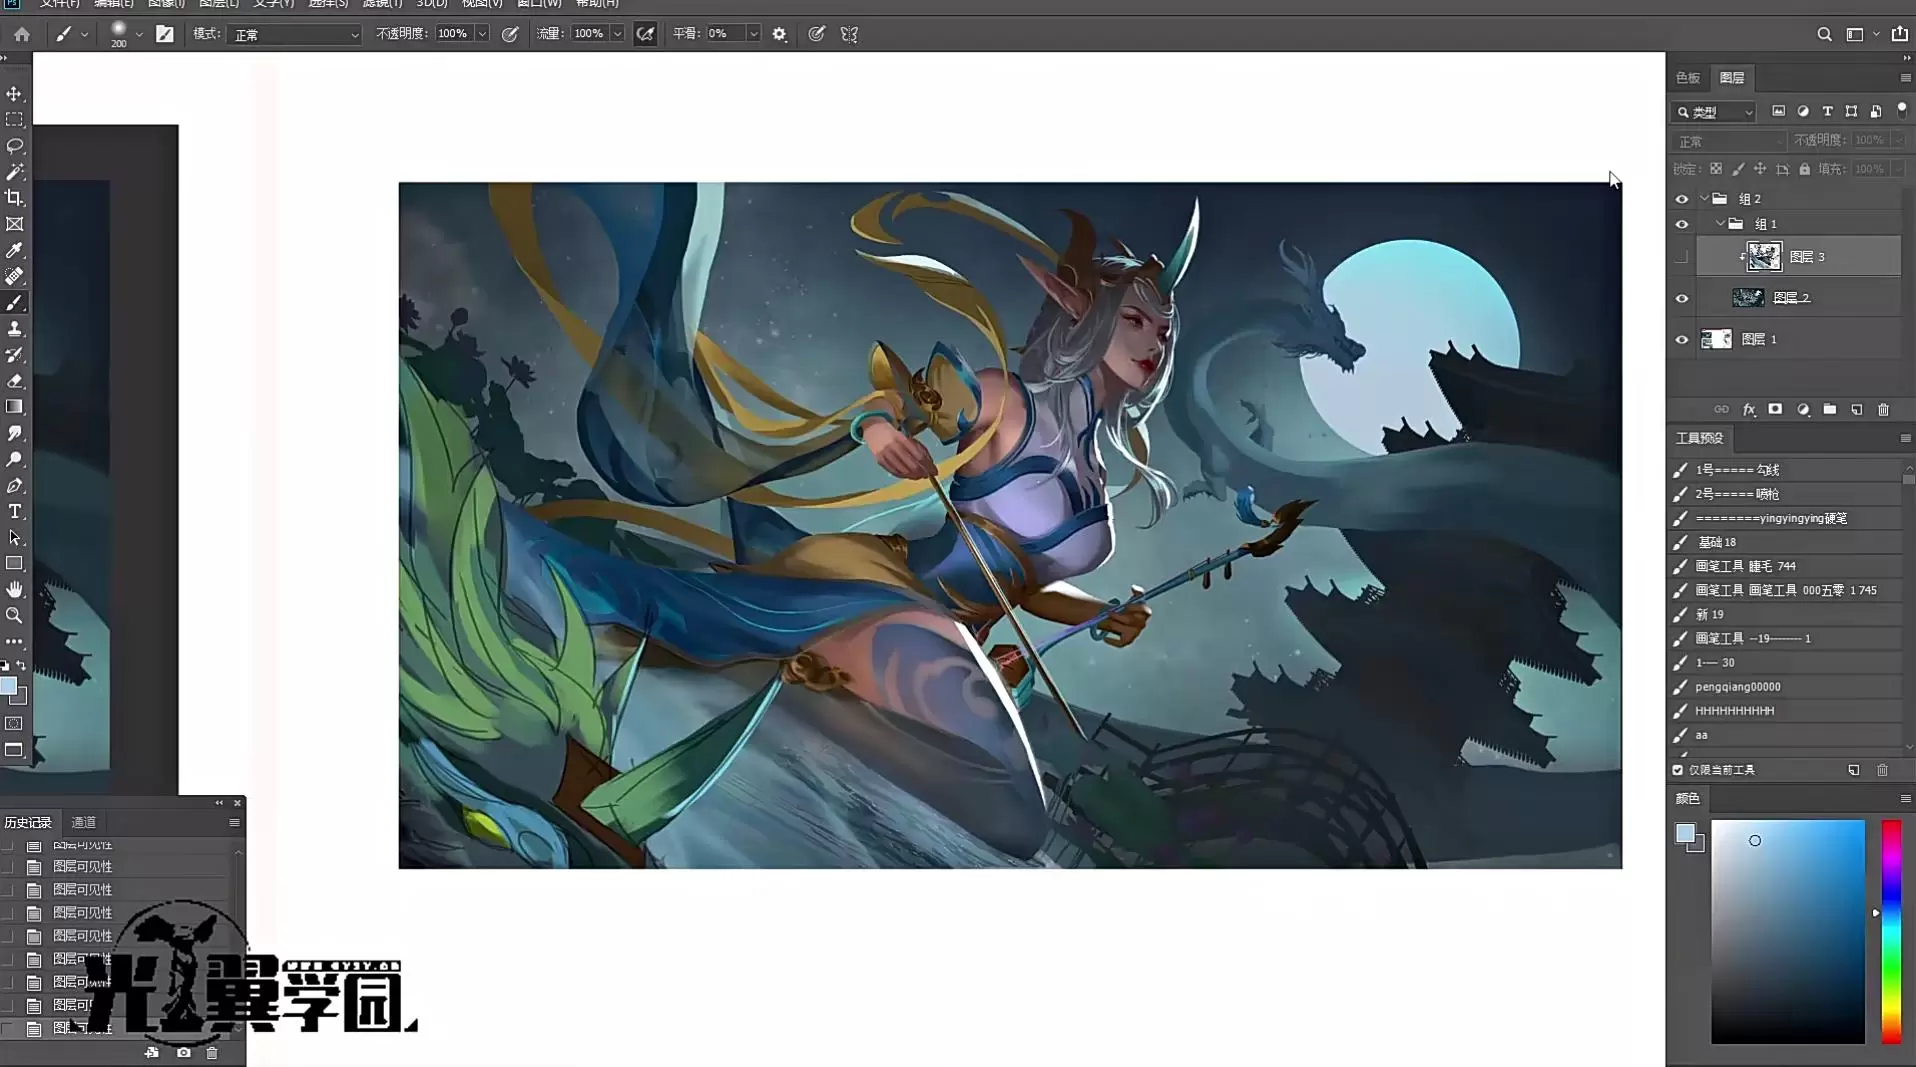Open blend mode 模式 dropdown in options bar
1916x1067 pixels.
(x=294, y=34)
